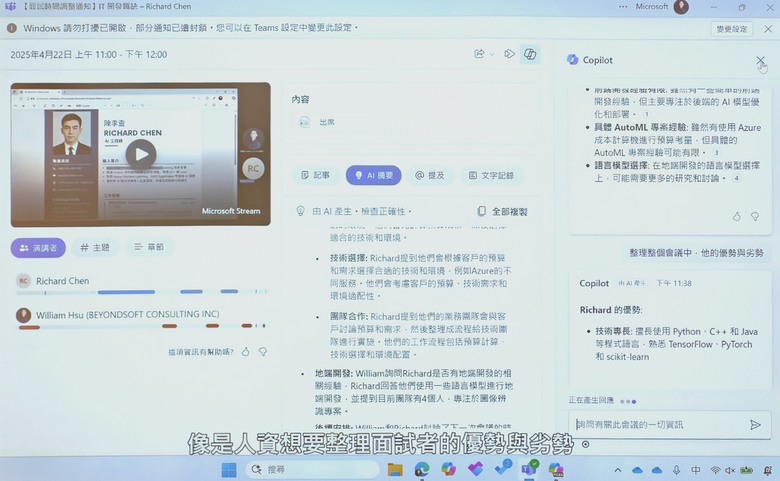
Task: Click the Teams app icon in title bar
Action: pyautogui.click(x=9, y=6)
